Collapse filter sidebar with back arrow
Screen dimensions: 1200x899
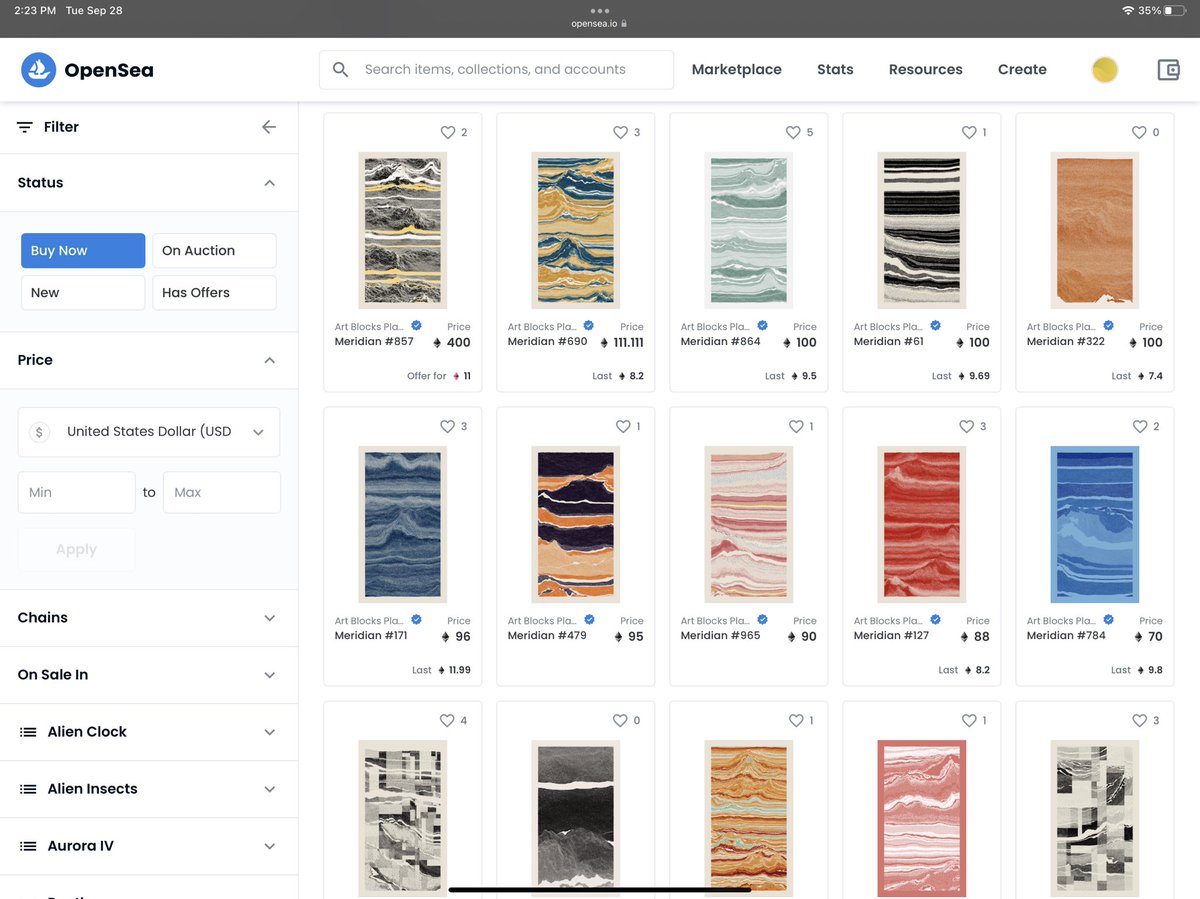click(x=269, y=127)
